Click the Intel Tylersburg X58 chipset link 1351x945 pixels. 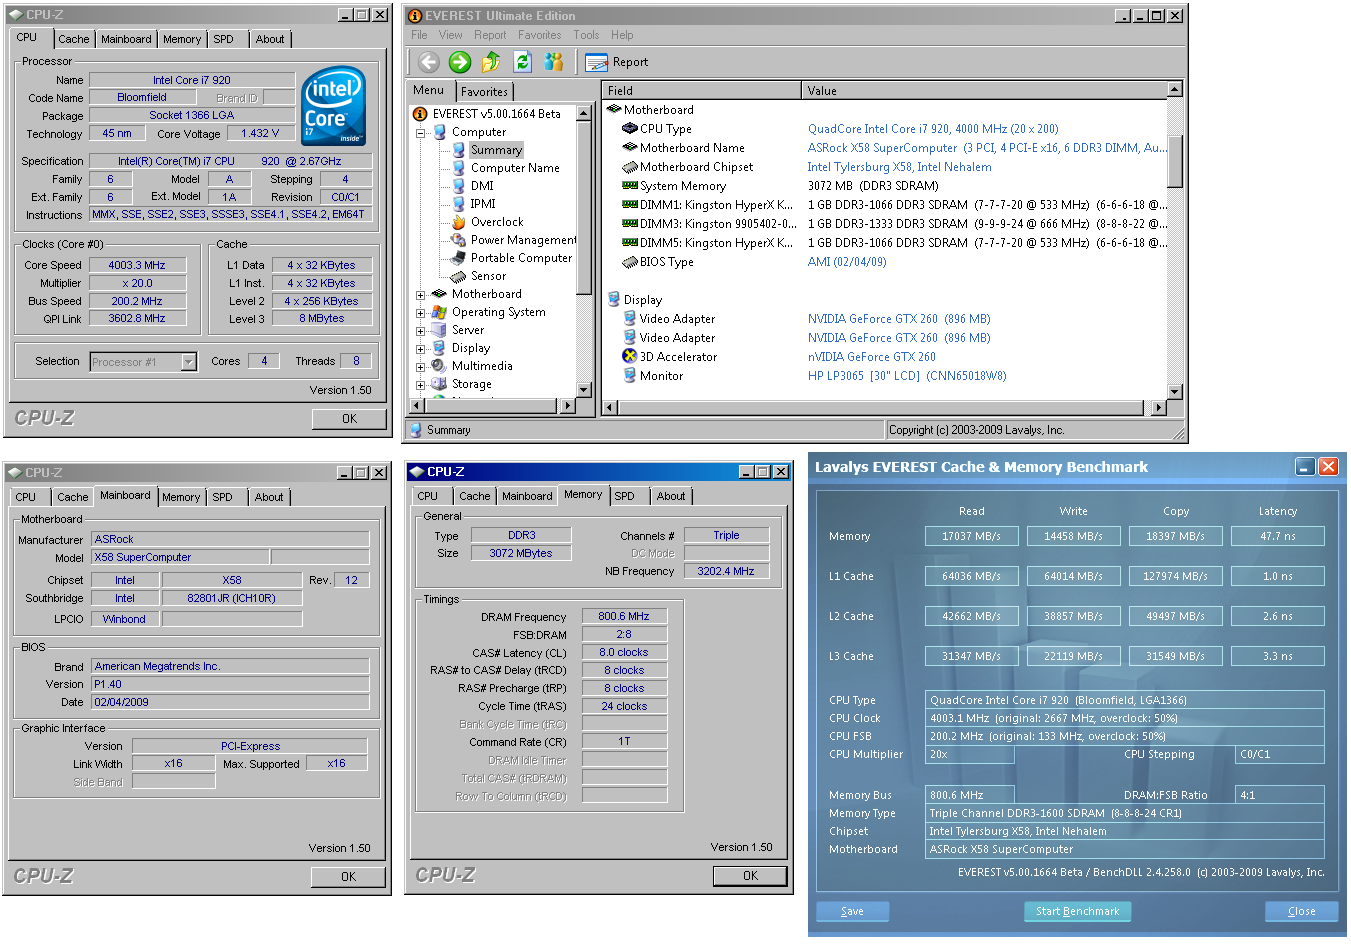pos(899,167)
